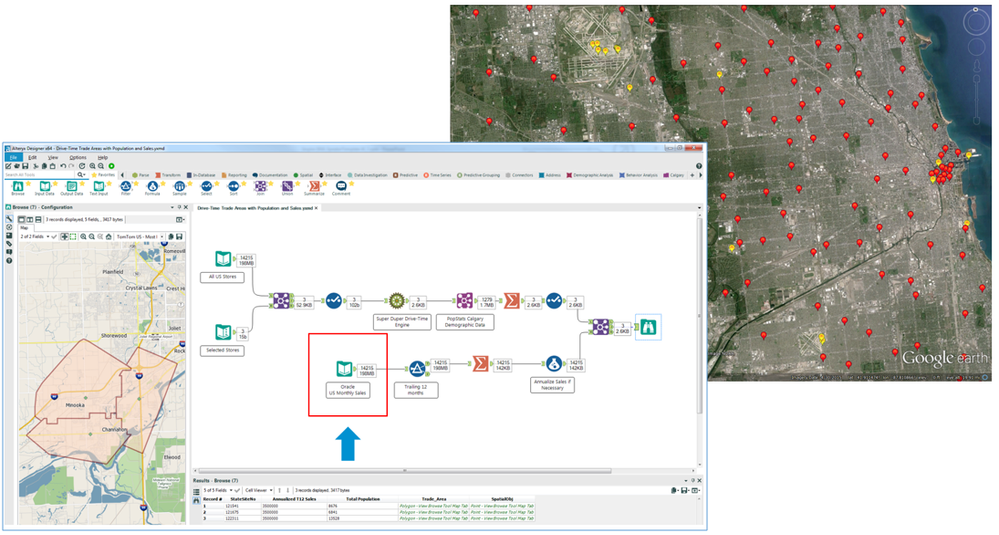Select the Join tool in palette
This screenshot has width=999, height=535.
(261, 186)
